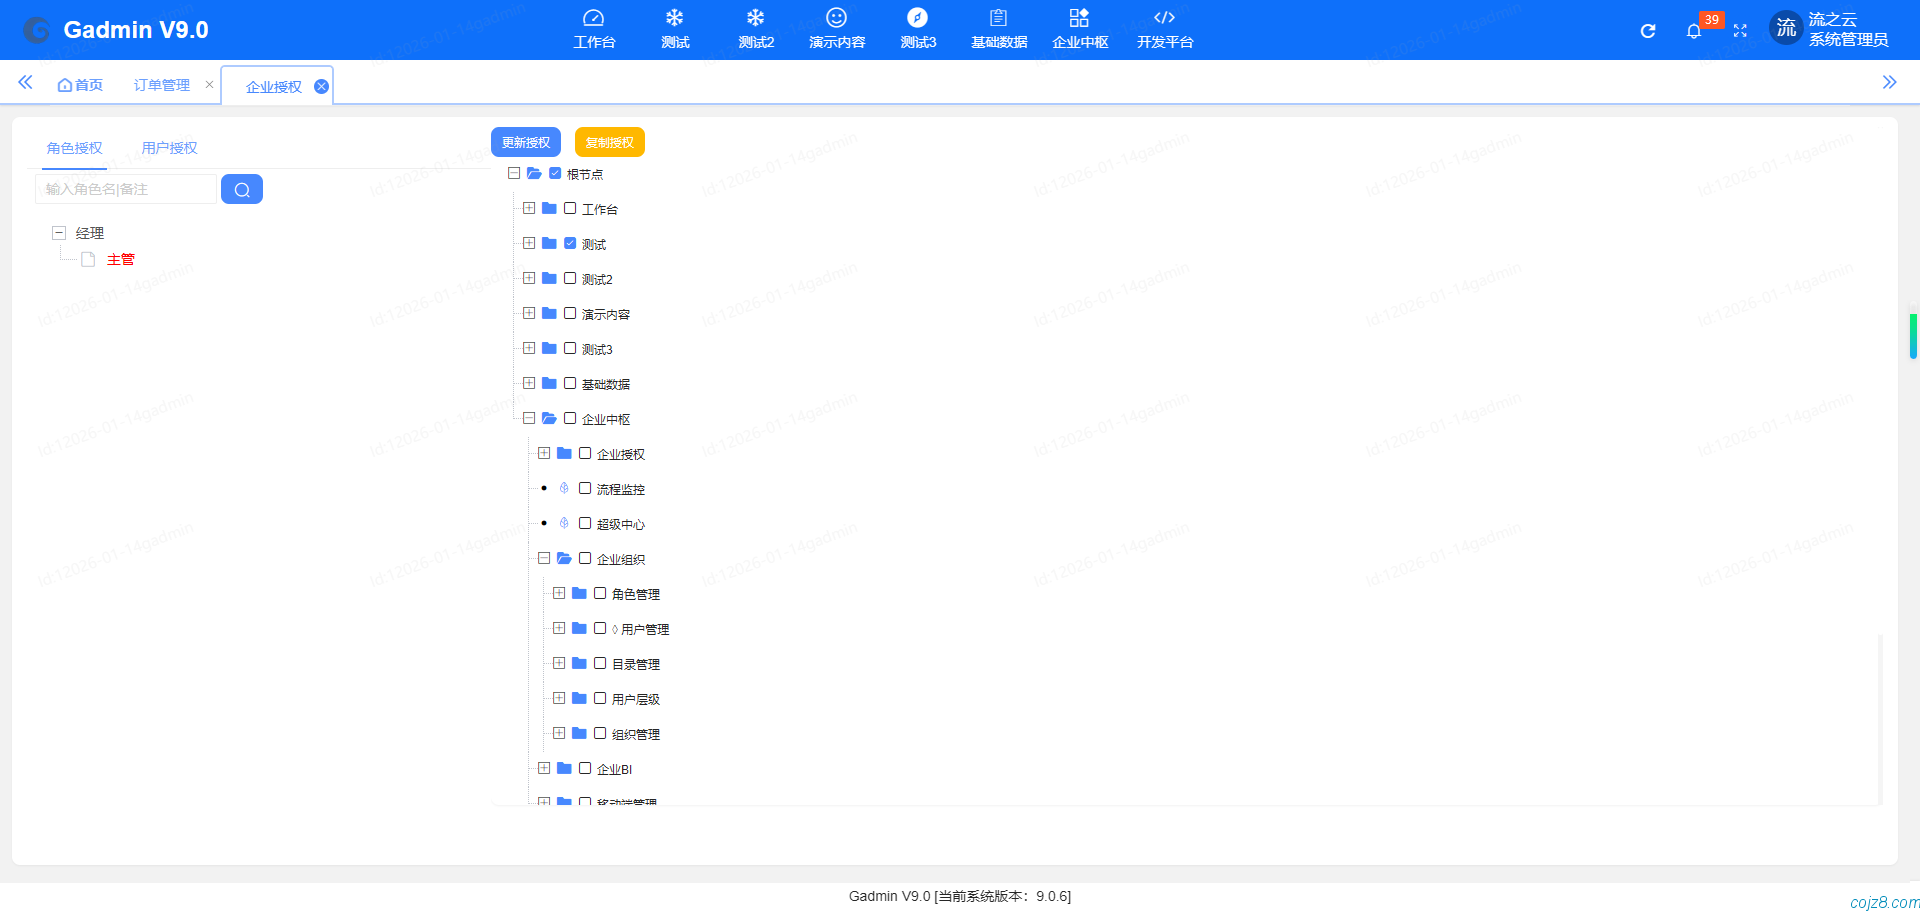
Task: Click the blue search icon button
Action: pos(242,189)
